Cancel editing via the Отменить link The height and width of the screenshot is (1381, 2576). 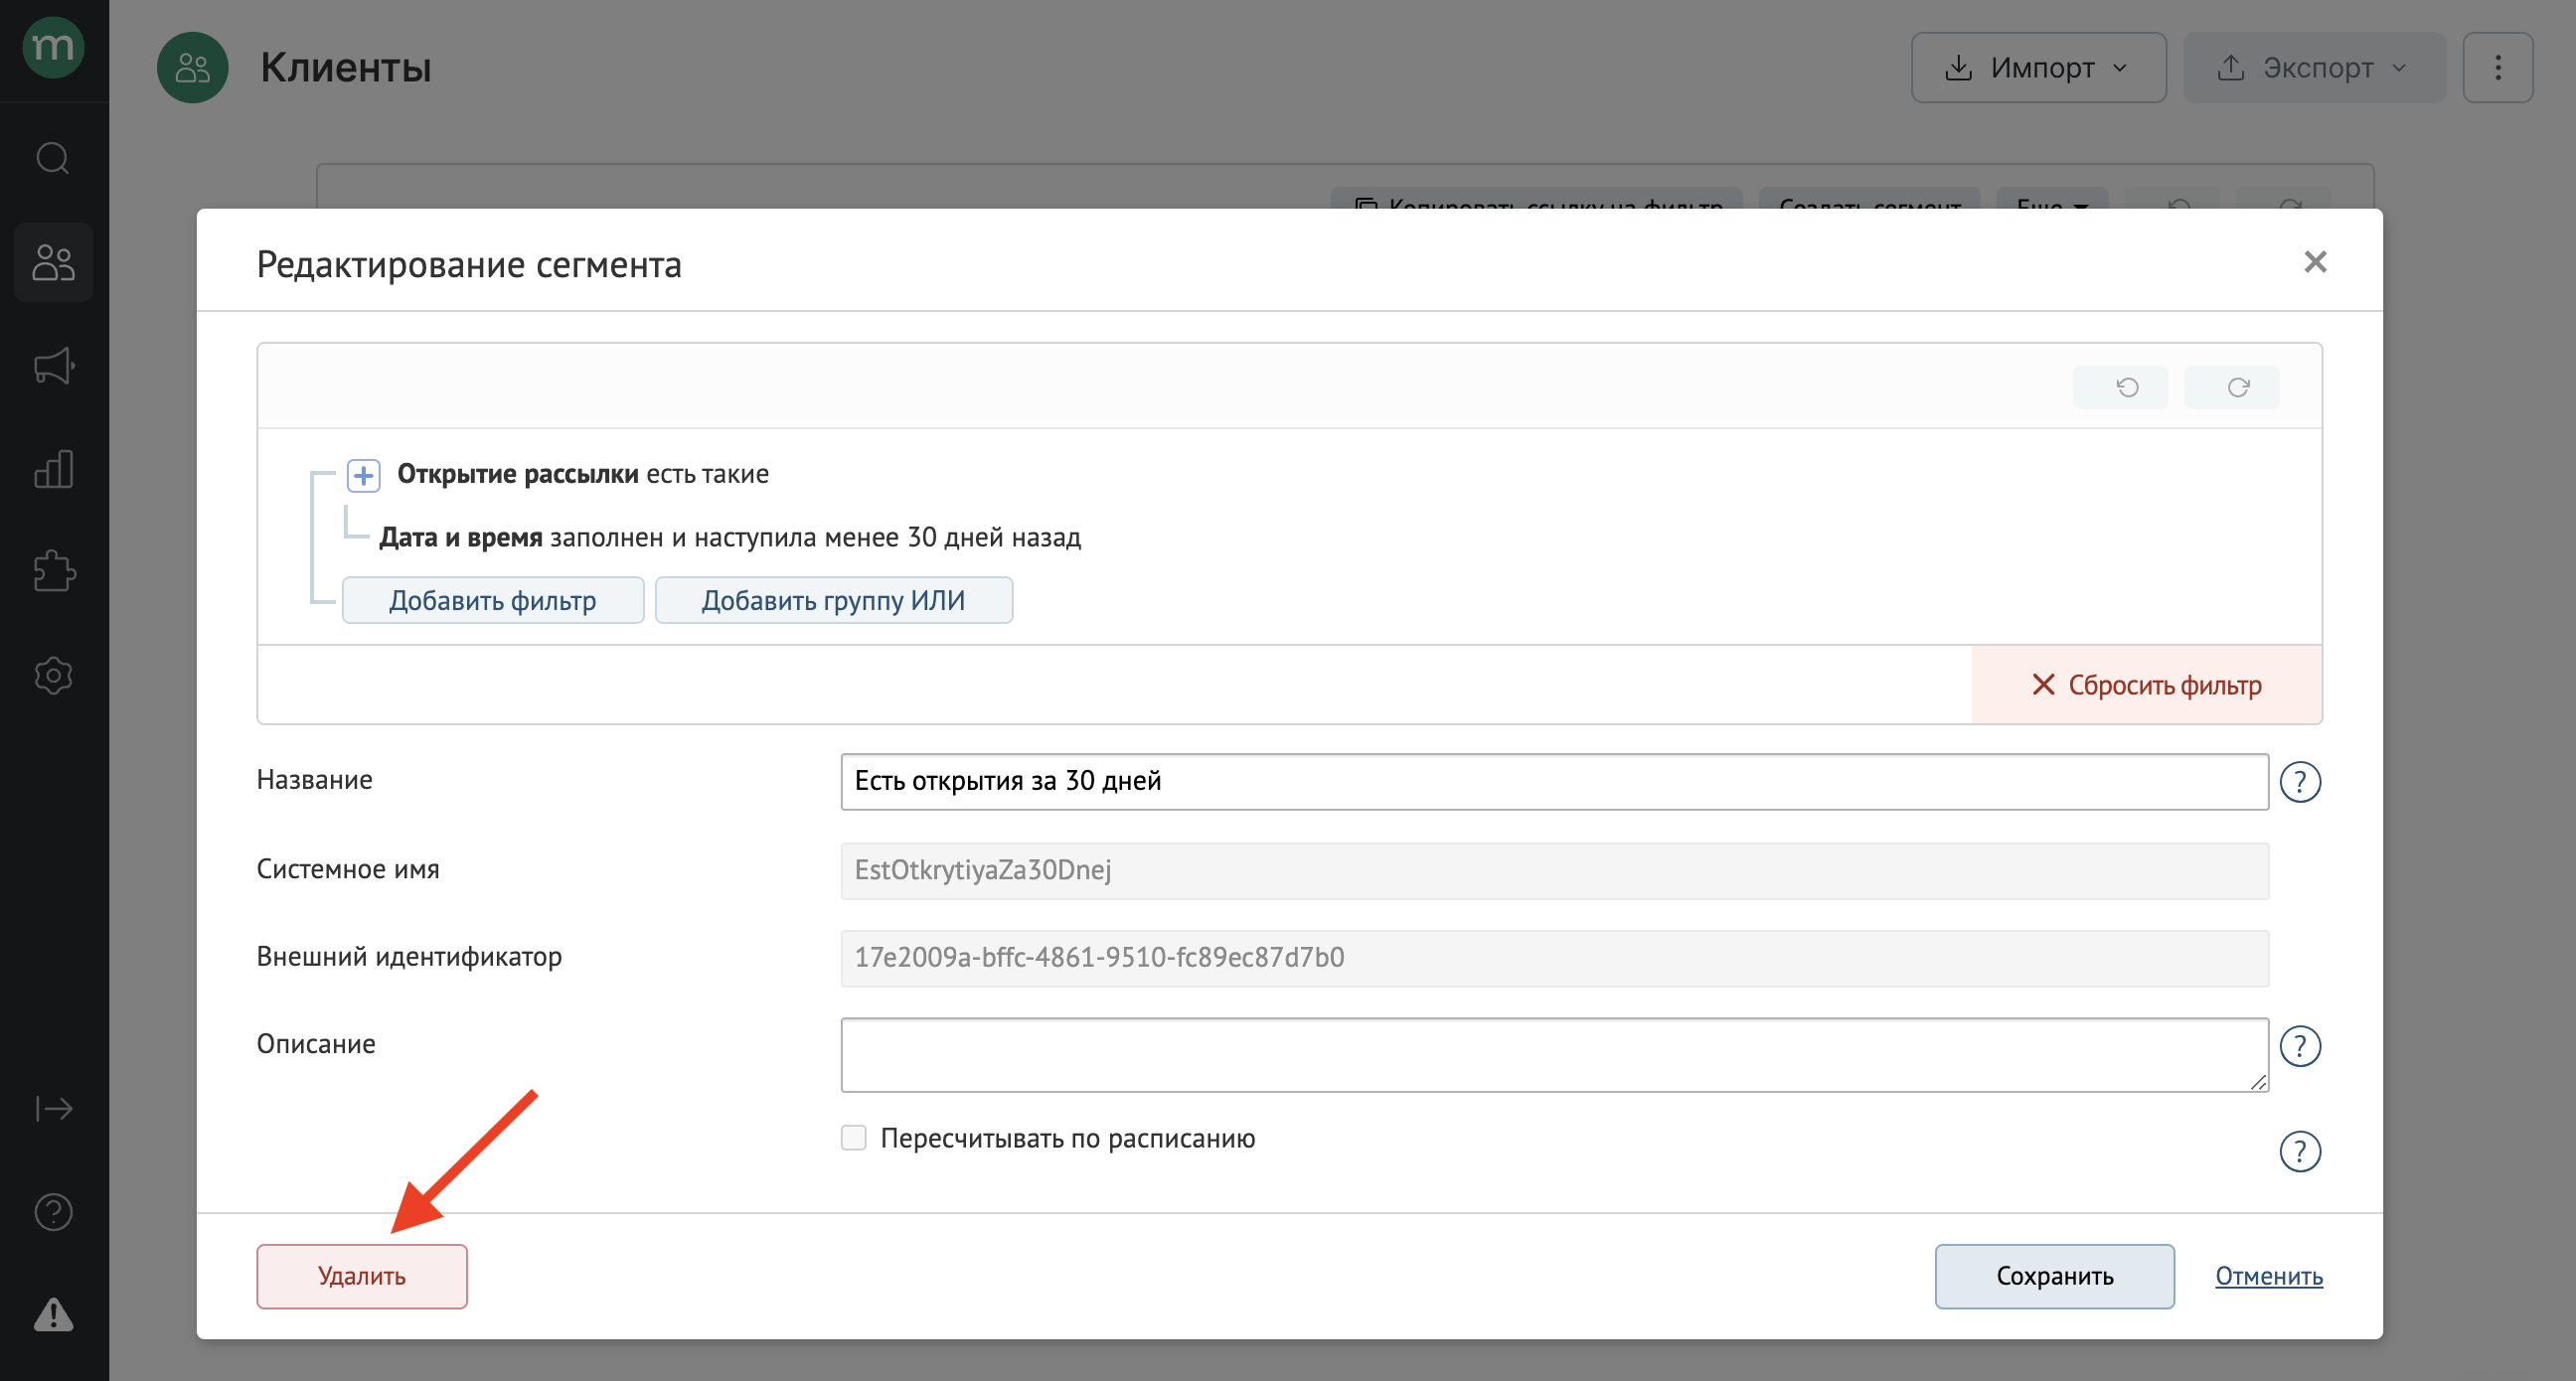(x=2268, y=1276)
